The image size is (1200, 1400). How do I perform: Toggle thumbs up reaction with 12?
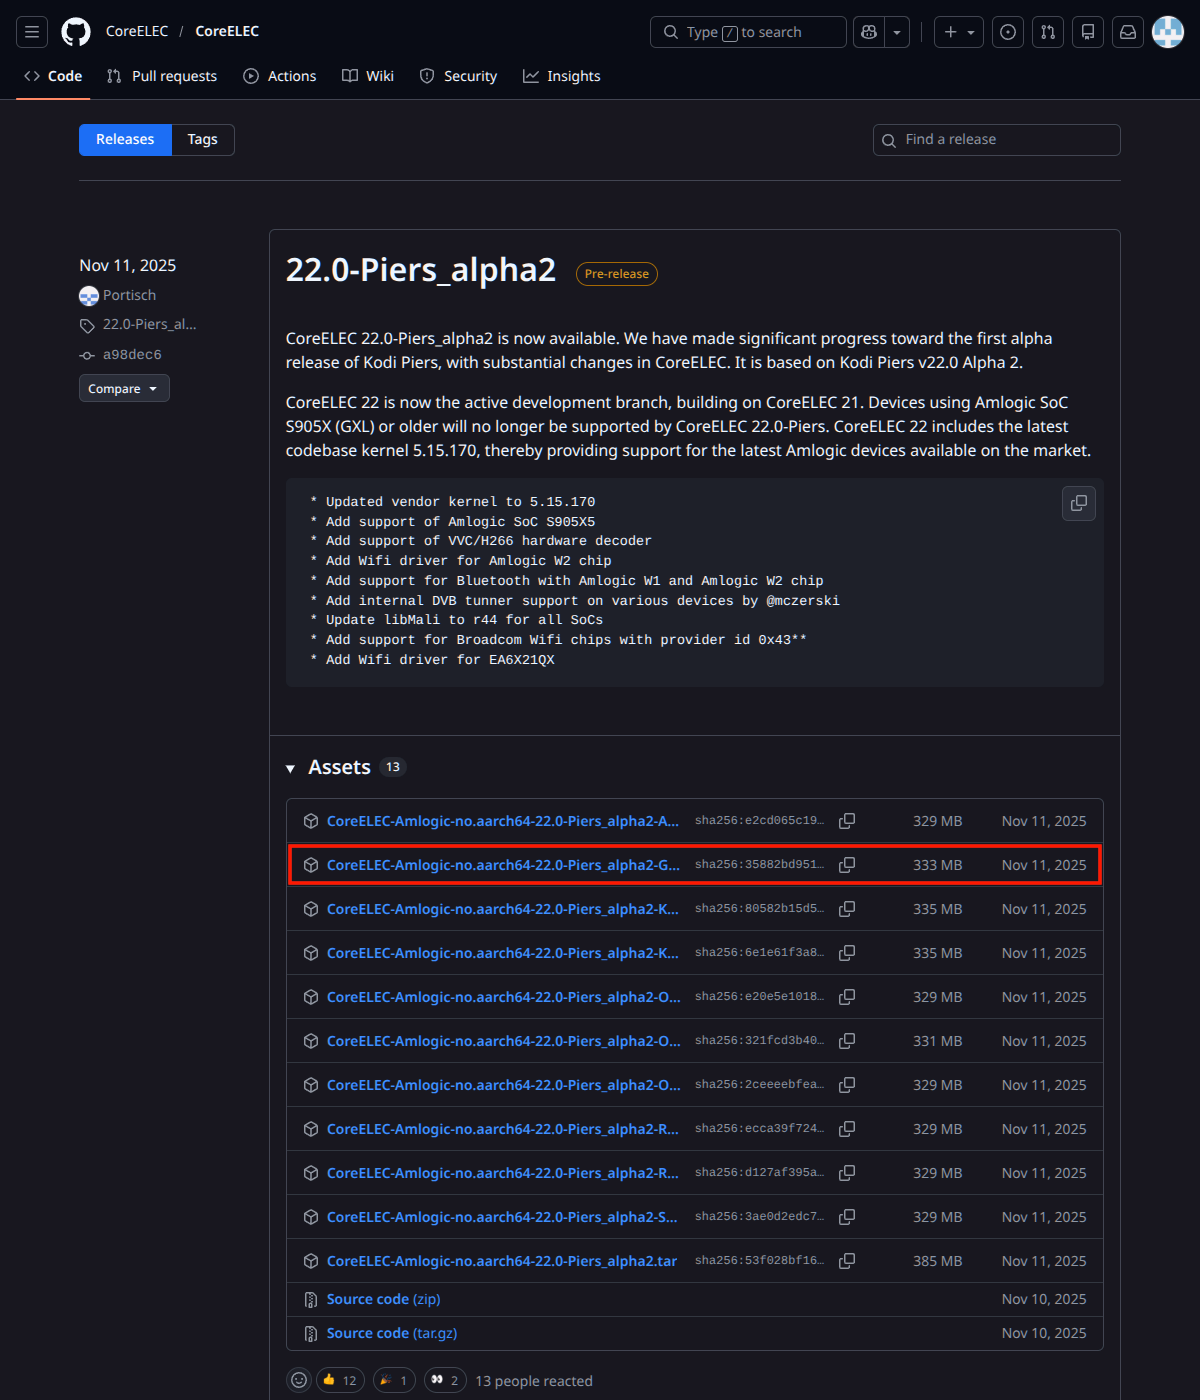click(340, 1380)
